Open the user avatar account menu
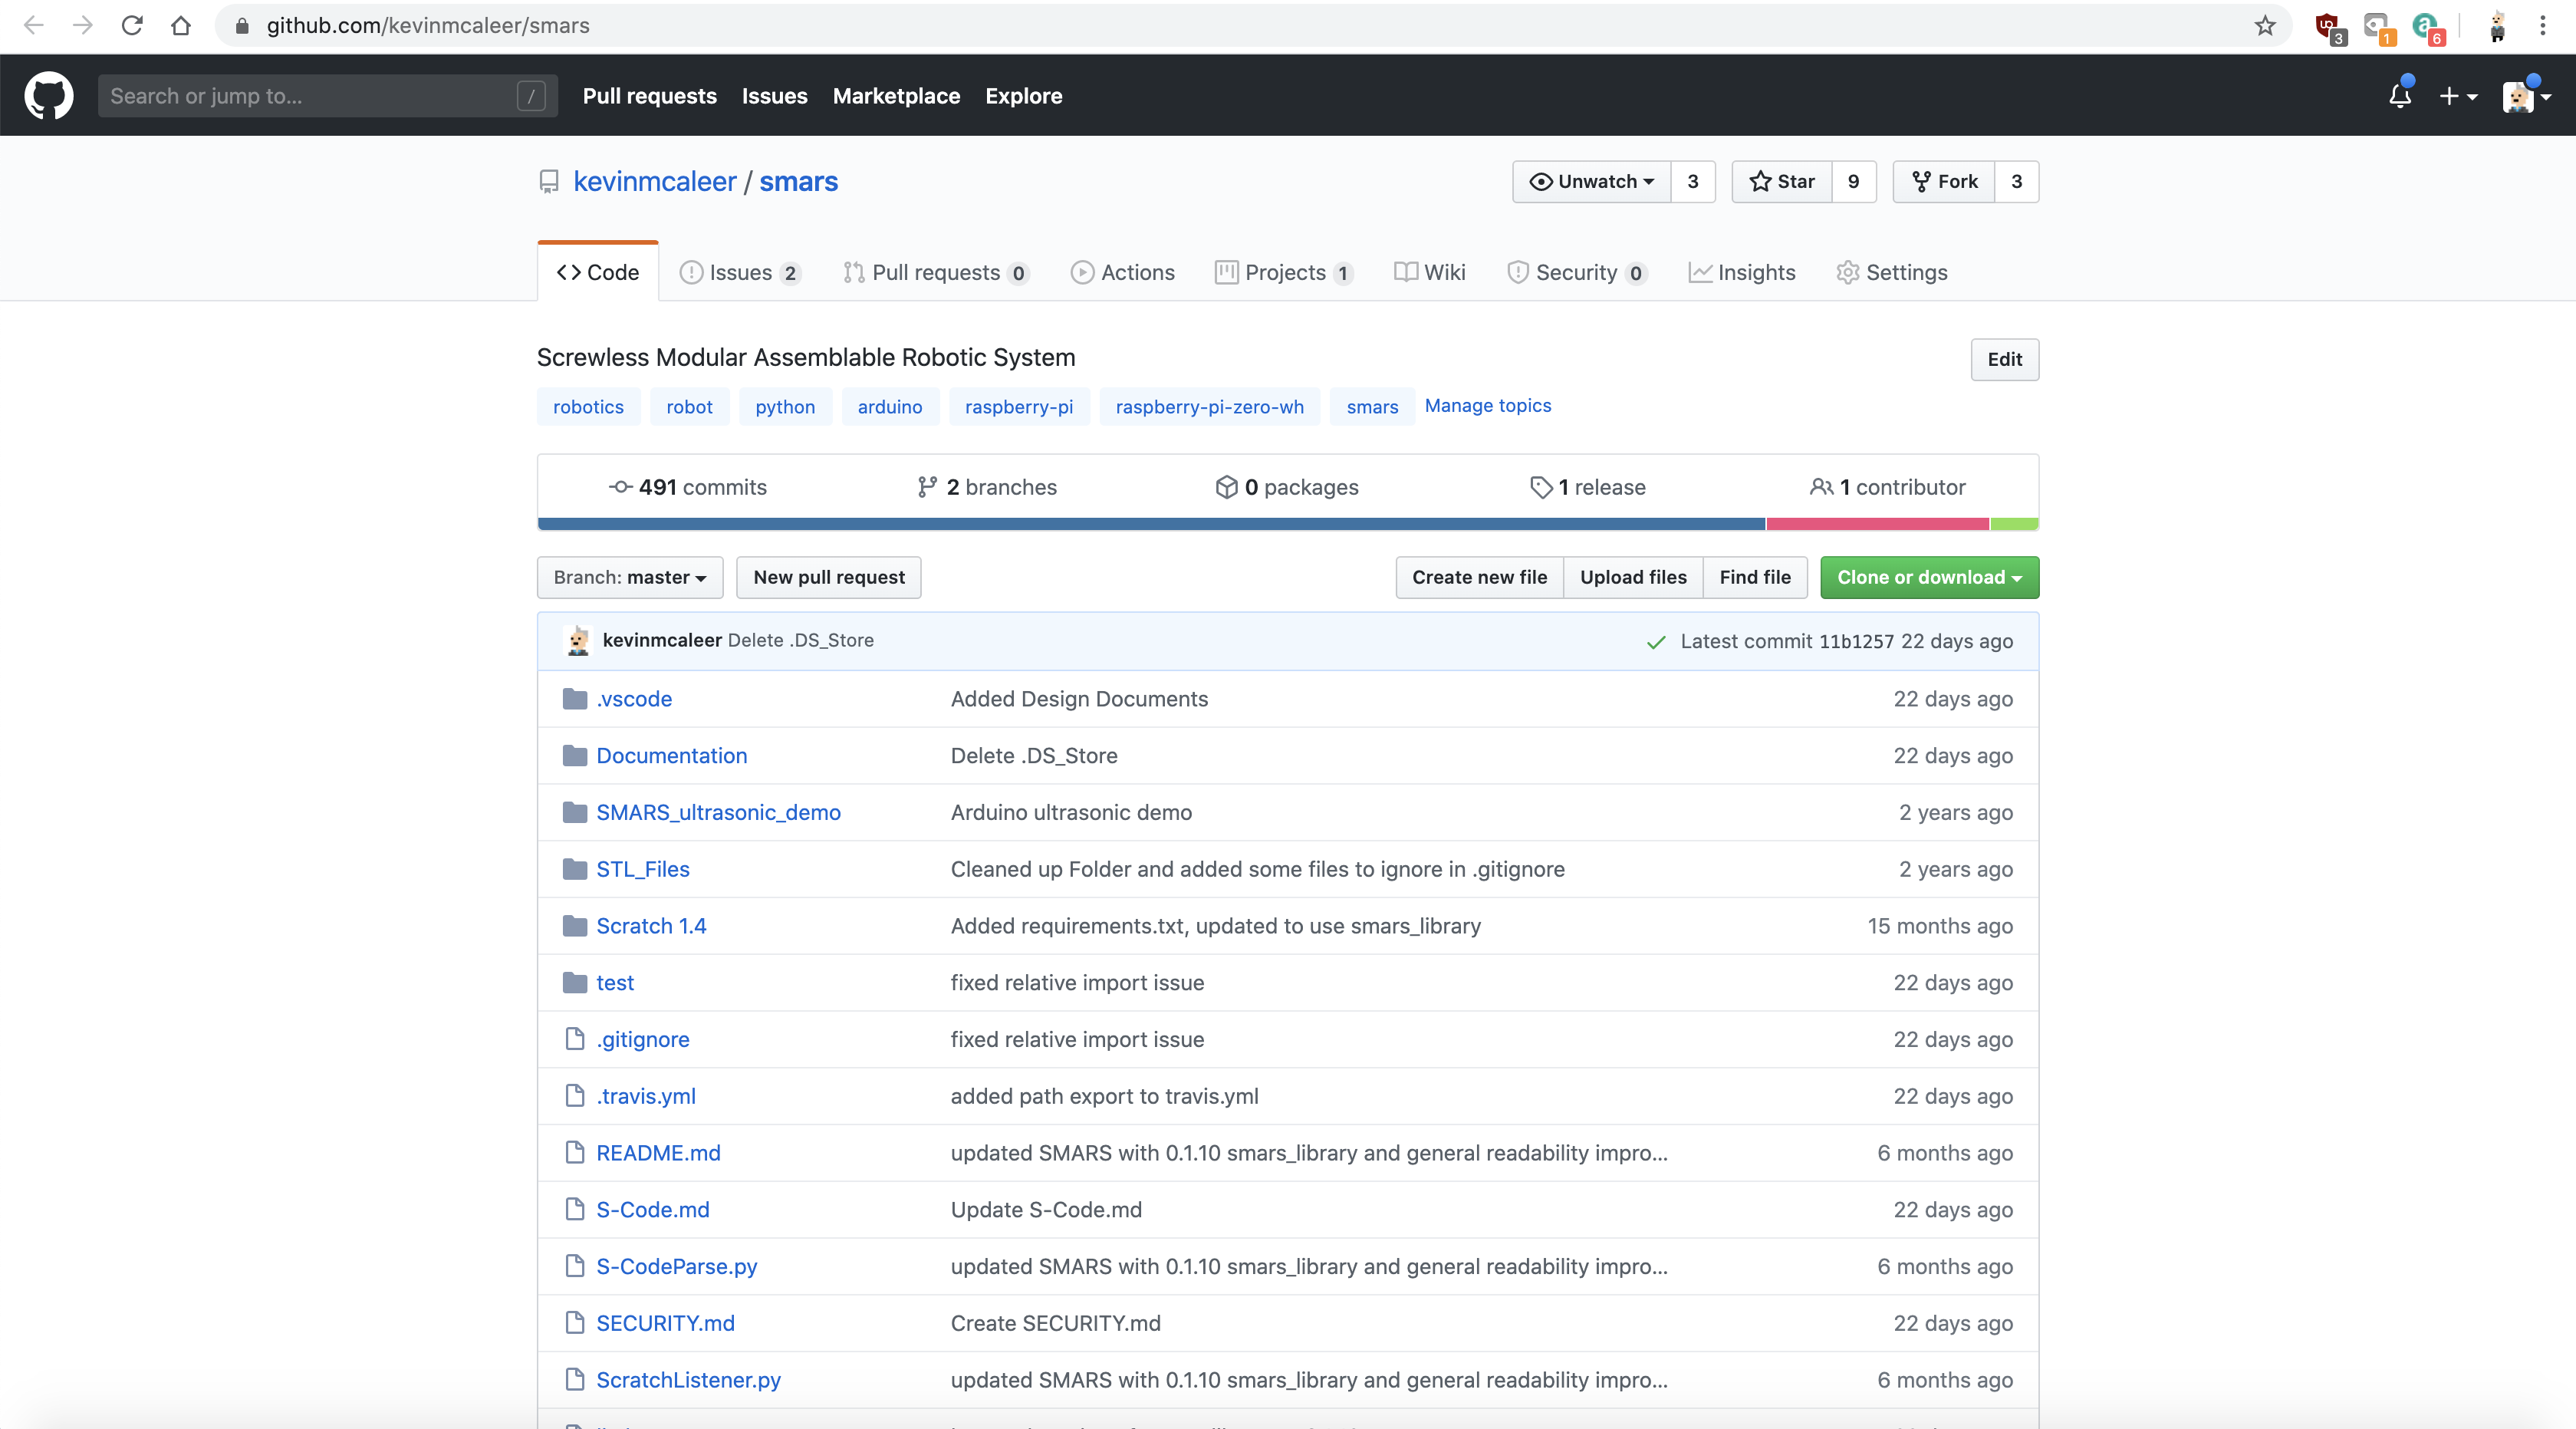Screen dimensions: 2576x1429 pyautogui.click(x=2526, y=96)
